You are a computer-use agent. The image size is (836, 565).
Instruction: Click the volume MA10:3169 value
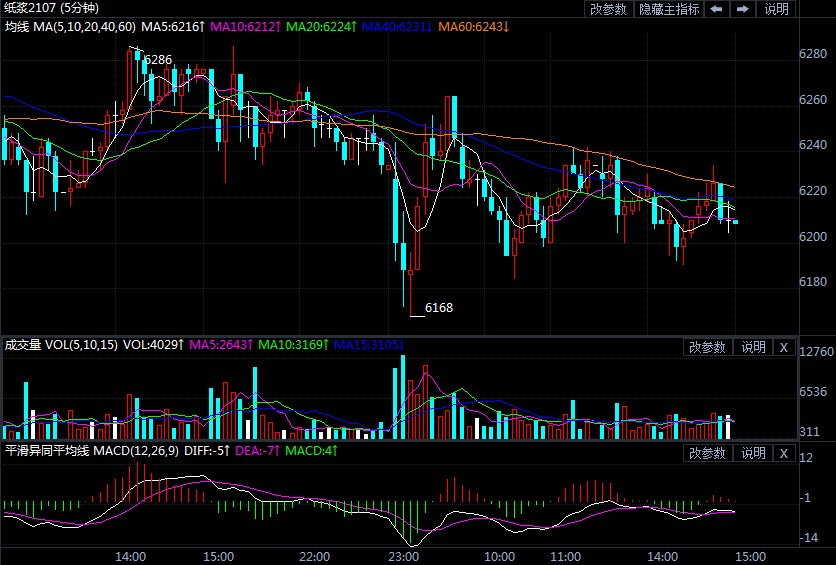coord(294,345)
